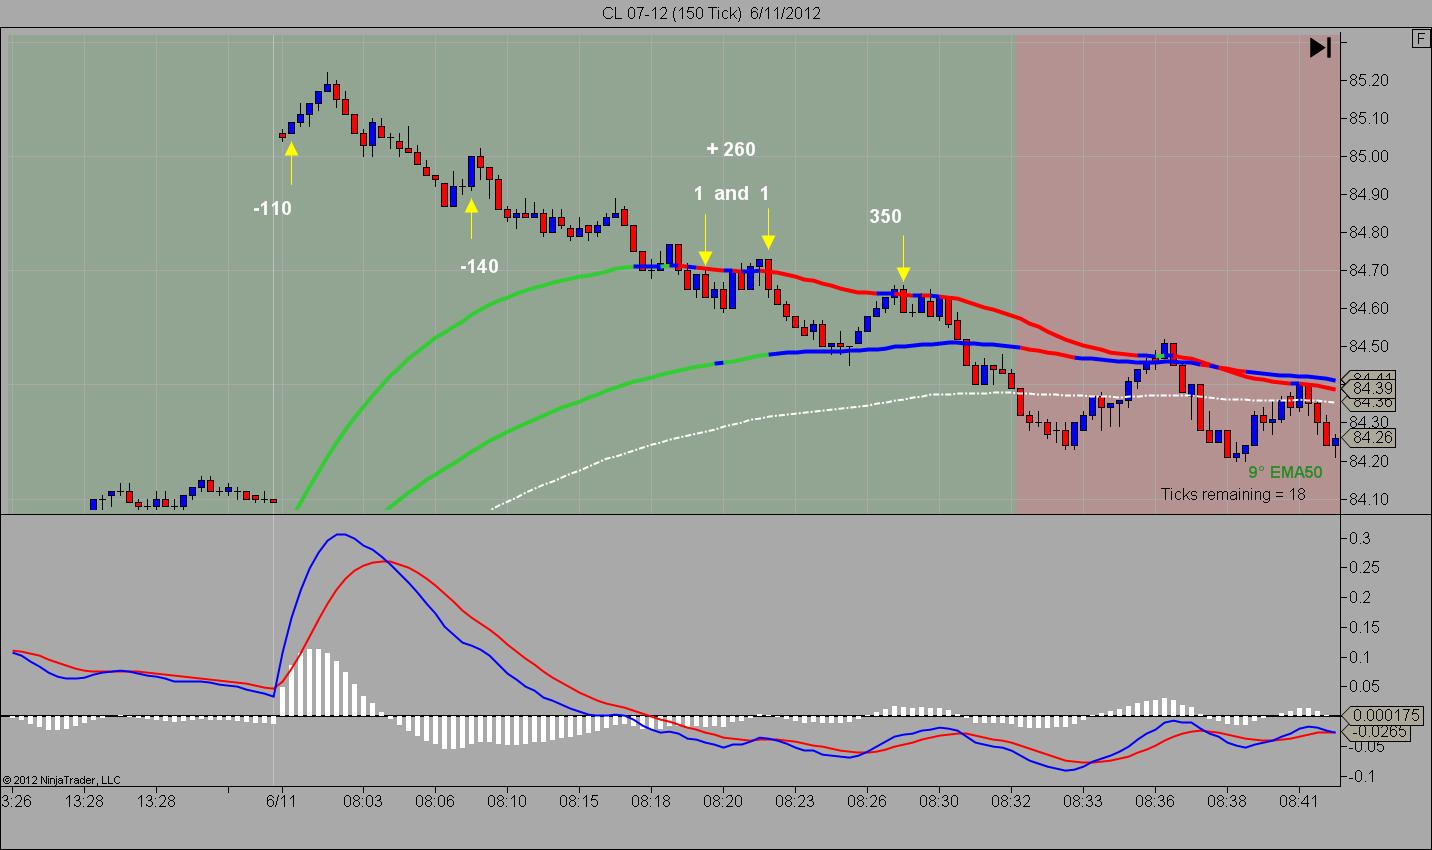This screenshot has height=850, width=1432.
Task: Click the "Ticks remaining = 18" counter
Action: coord(1233,494)
